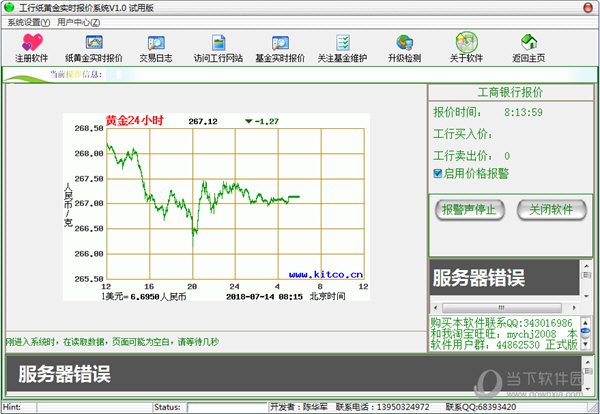Image resolution: width=600 pixels, height=414 pixels.
Task: Click 购买本软件联系QQ contact text
Action: 501,322
